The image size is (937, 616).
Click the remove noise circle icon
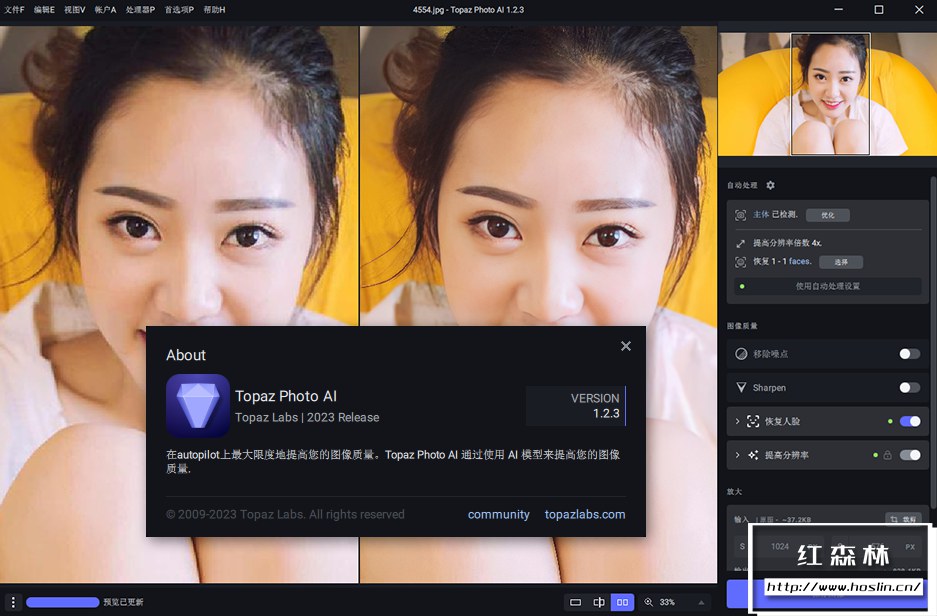point(741,354)
